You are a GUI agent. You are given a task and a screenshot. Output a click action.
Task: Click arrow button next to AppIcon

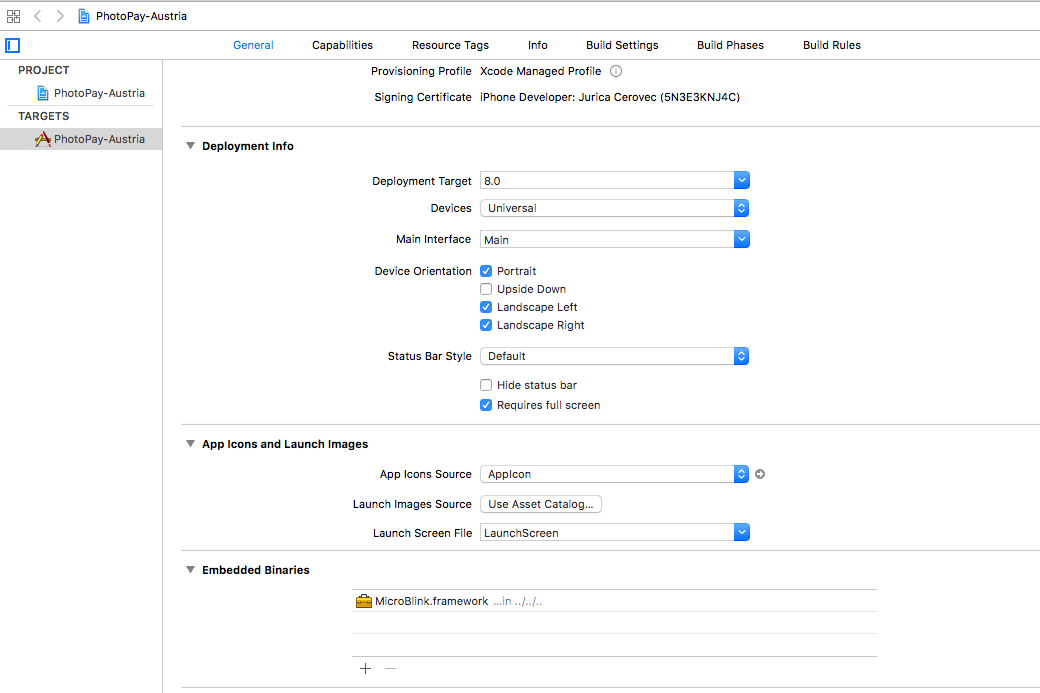tap(760, 474)
